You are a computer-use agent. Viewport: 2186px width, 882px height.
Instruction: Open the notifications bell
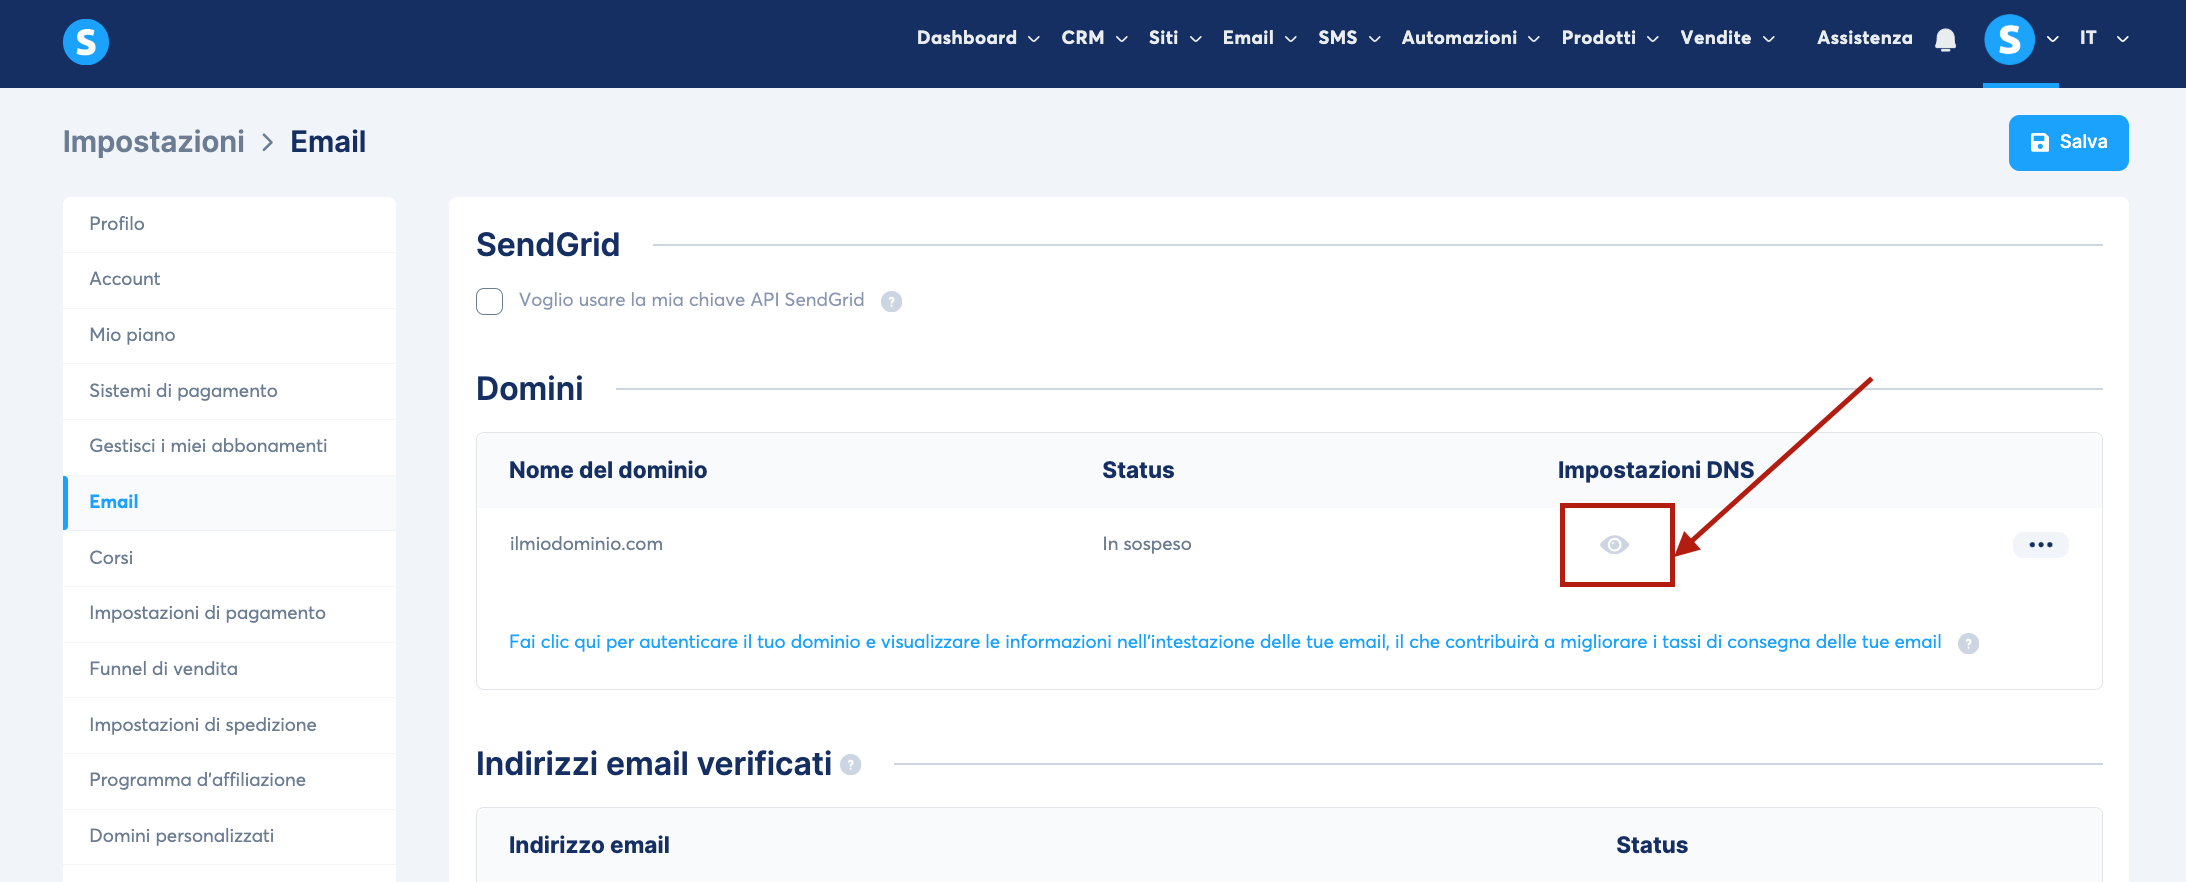point(1945,39)
